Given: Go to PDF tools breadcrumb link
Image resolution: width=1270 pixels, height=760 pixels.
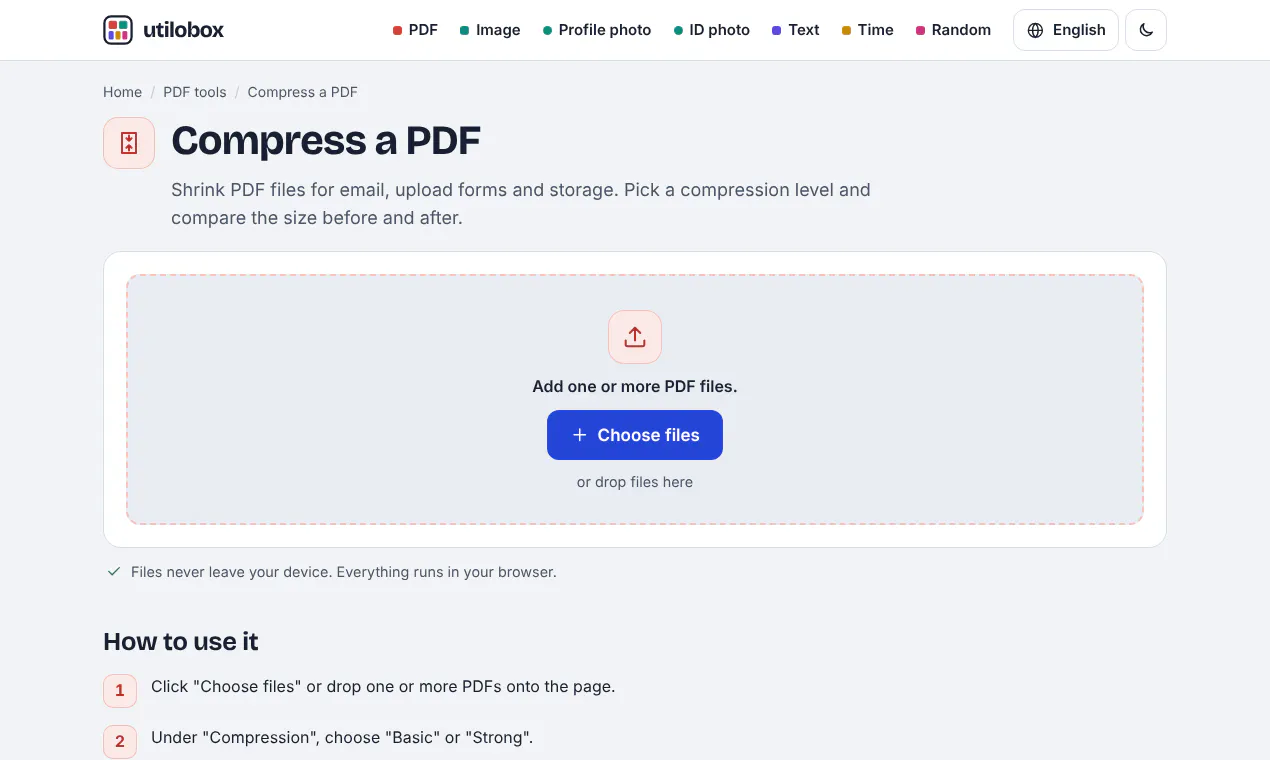Looking at the screenshot, I should point(195,92).
